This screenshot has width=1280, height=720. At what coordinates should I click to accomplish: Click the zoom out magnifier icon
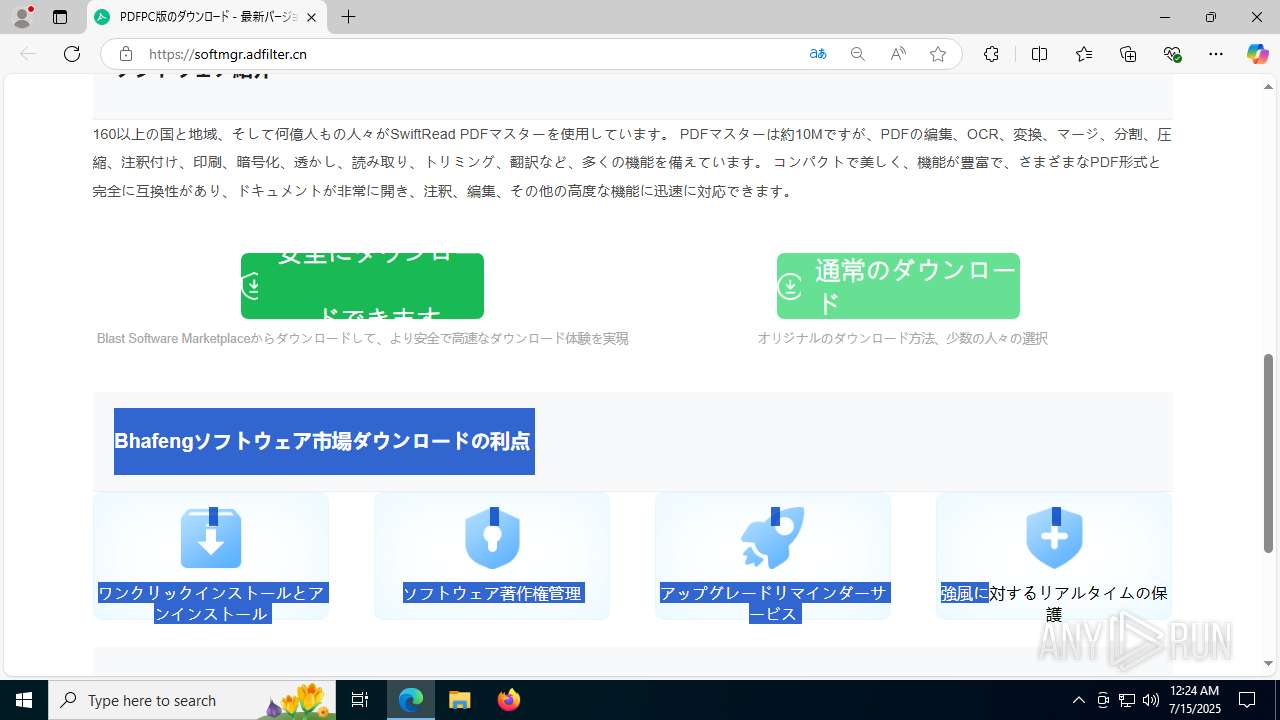pos(857,54)
